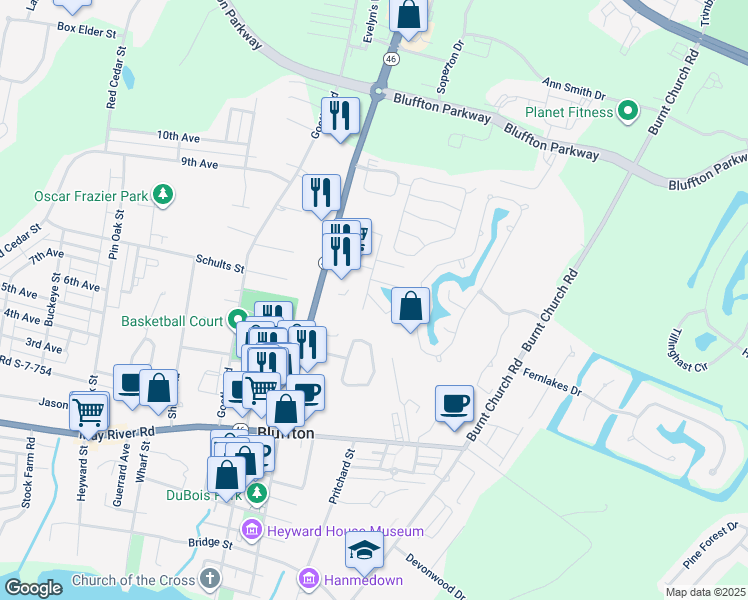748x600 pixels.
Task: Click the Tillinghast Cir label
Action: tap(689, 350)
